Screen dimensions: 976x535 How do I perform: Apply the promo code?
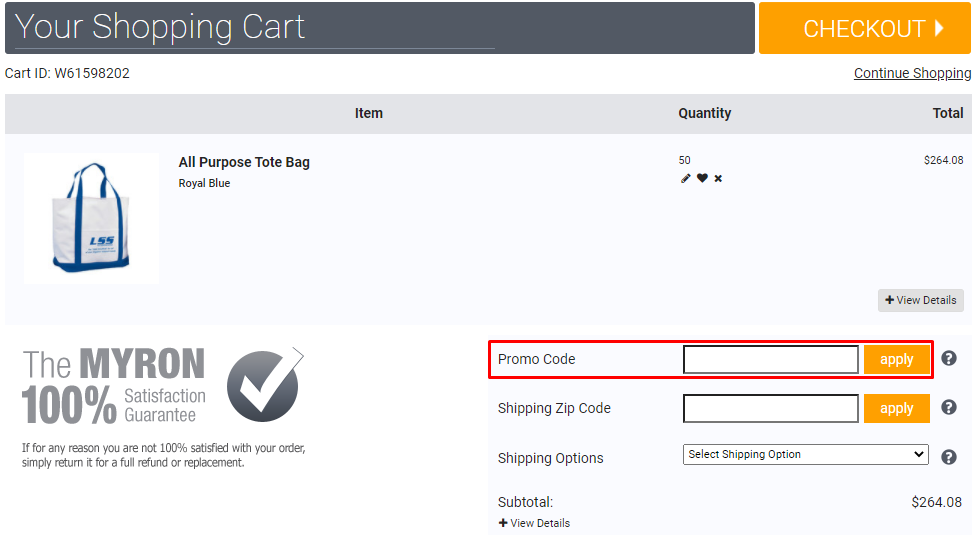896,360
